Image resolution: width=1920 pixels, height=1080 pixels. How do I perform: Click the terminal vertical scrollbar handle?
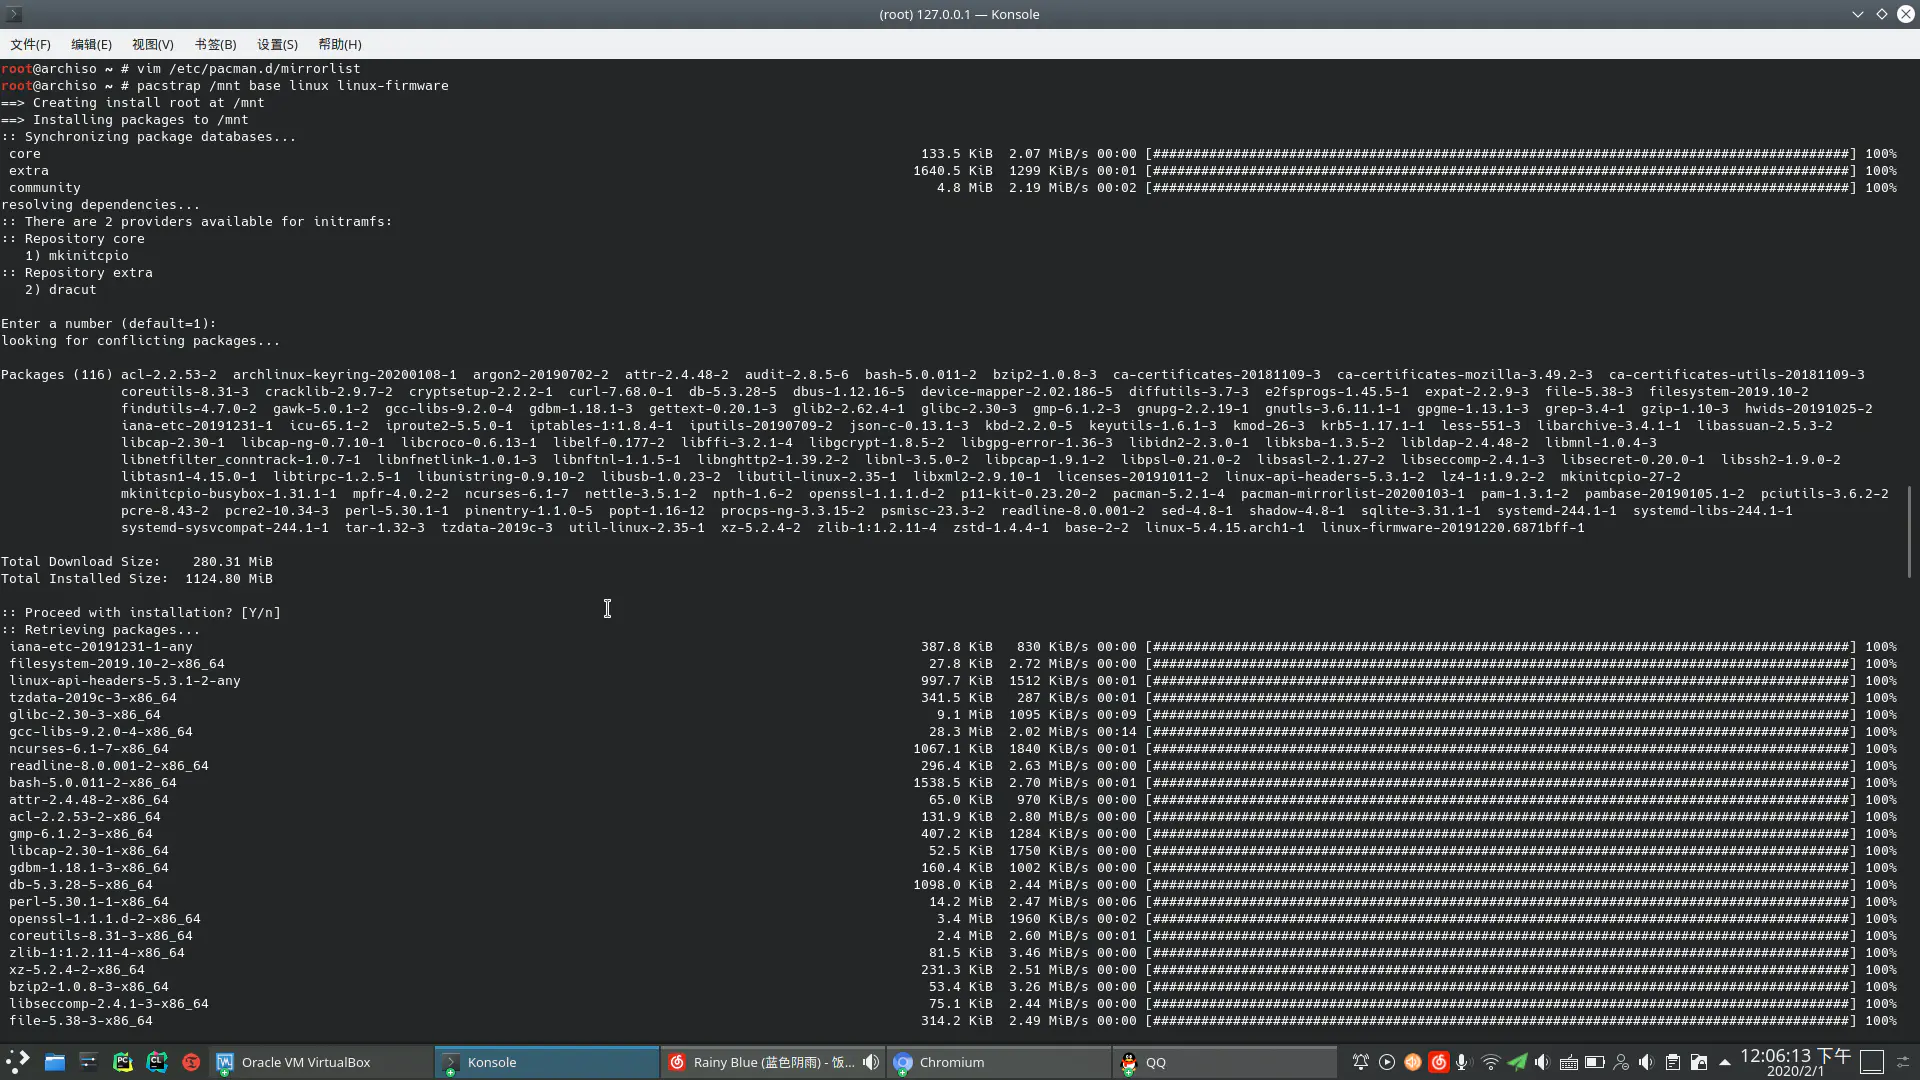[1910, 532]
